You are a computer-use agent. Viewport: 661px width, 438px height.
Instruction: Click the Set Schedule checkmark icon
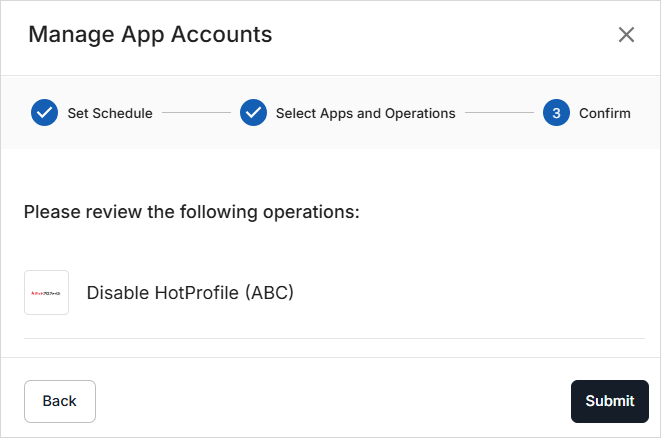[x=44, y=113]
